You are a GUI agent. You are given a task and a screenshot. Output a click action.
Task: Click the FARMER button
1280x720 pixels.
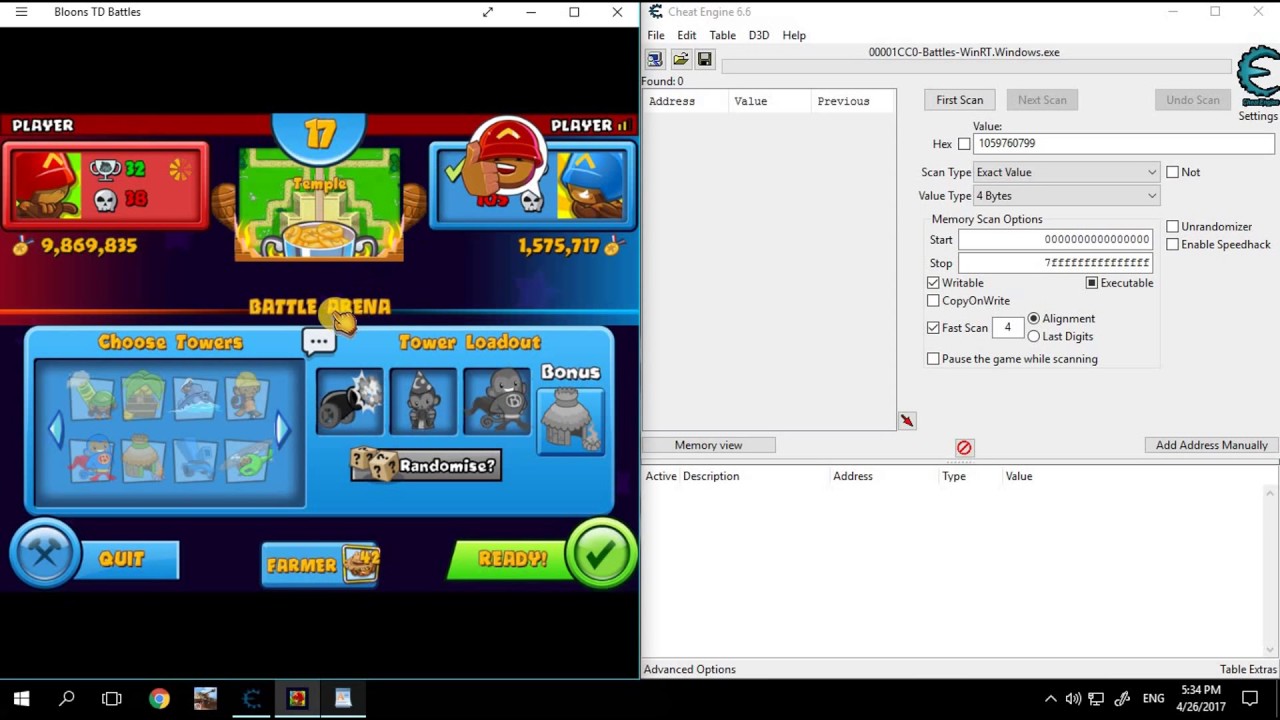pos(320,565)
